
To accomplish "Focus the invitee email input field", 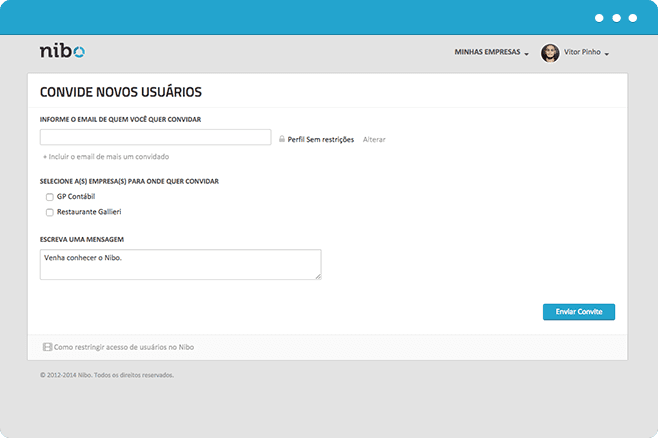I will [x=155, y=137].
